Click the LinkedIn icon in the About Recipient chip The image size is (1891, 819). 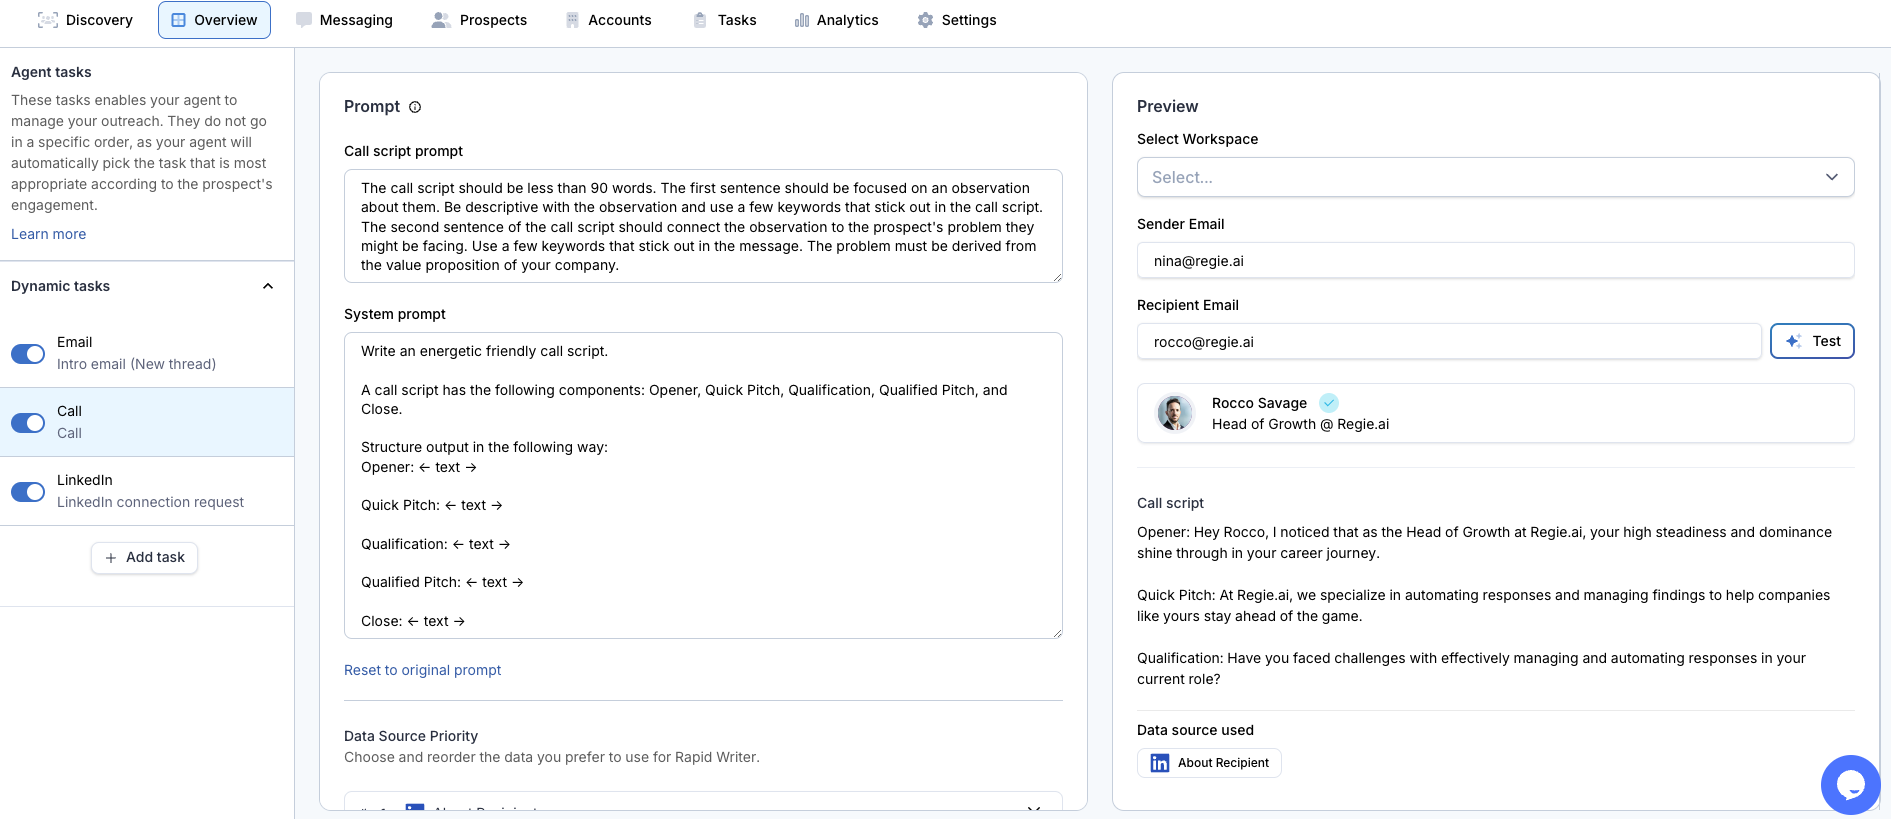coord(1160,763)
